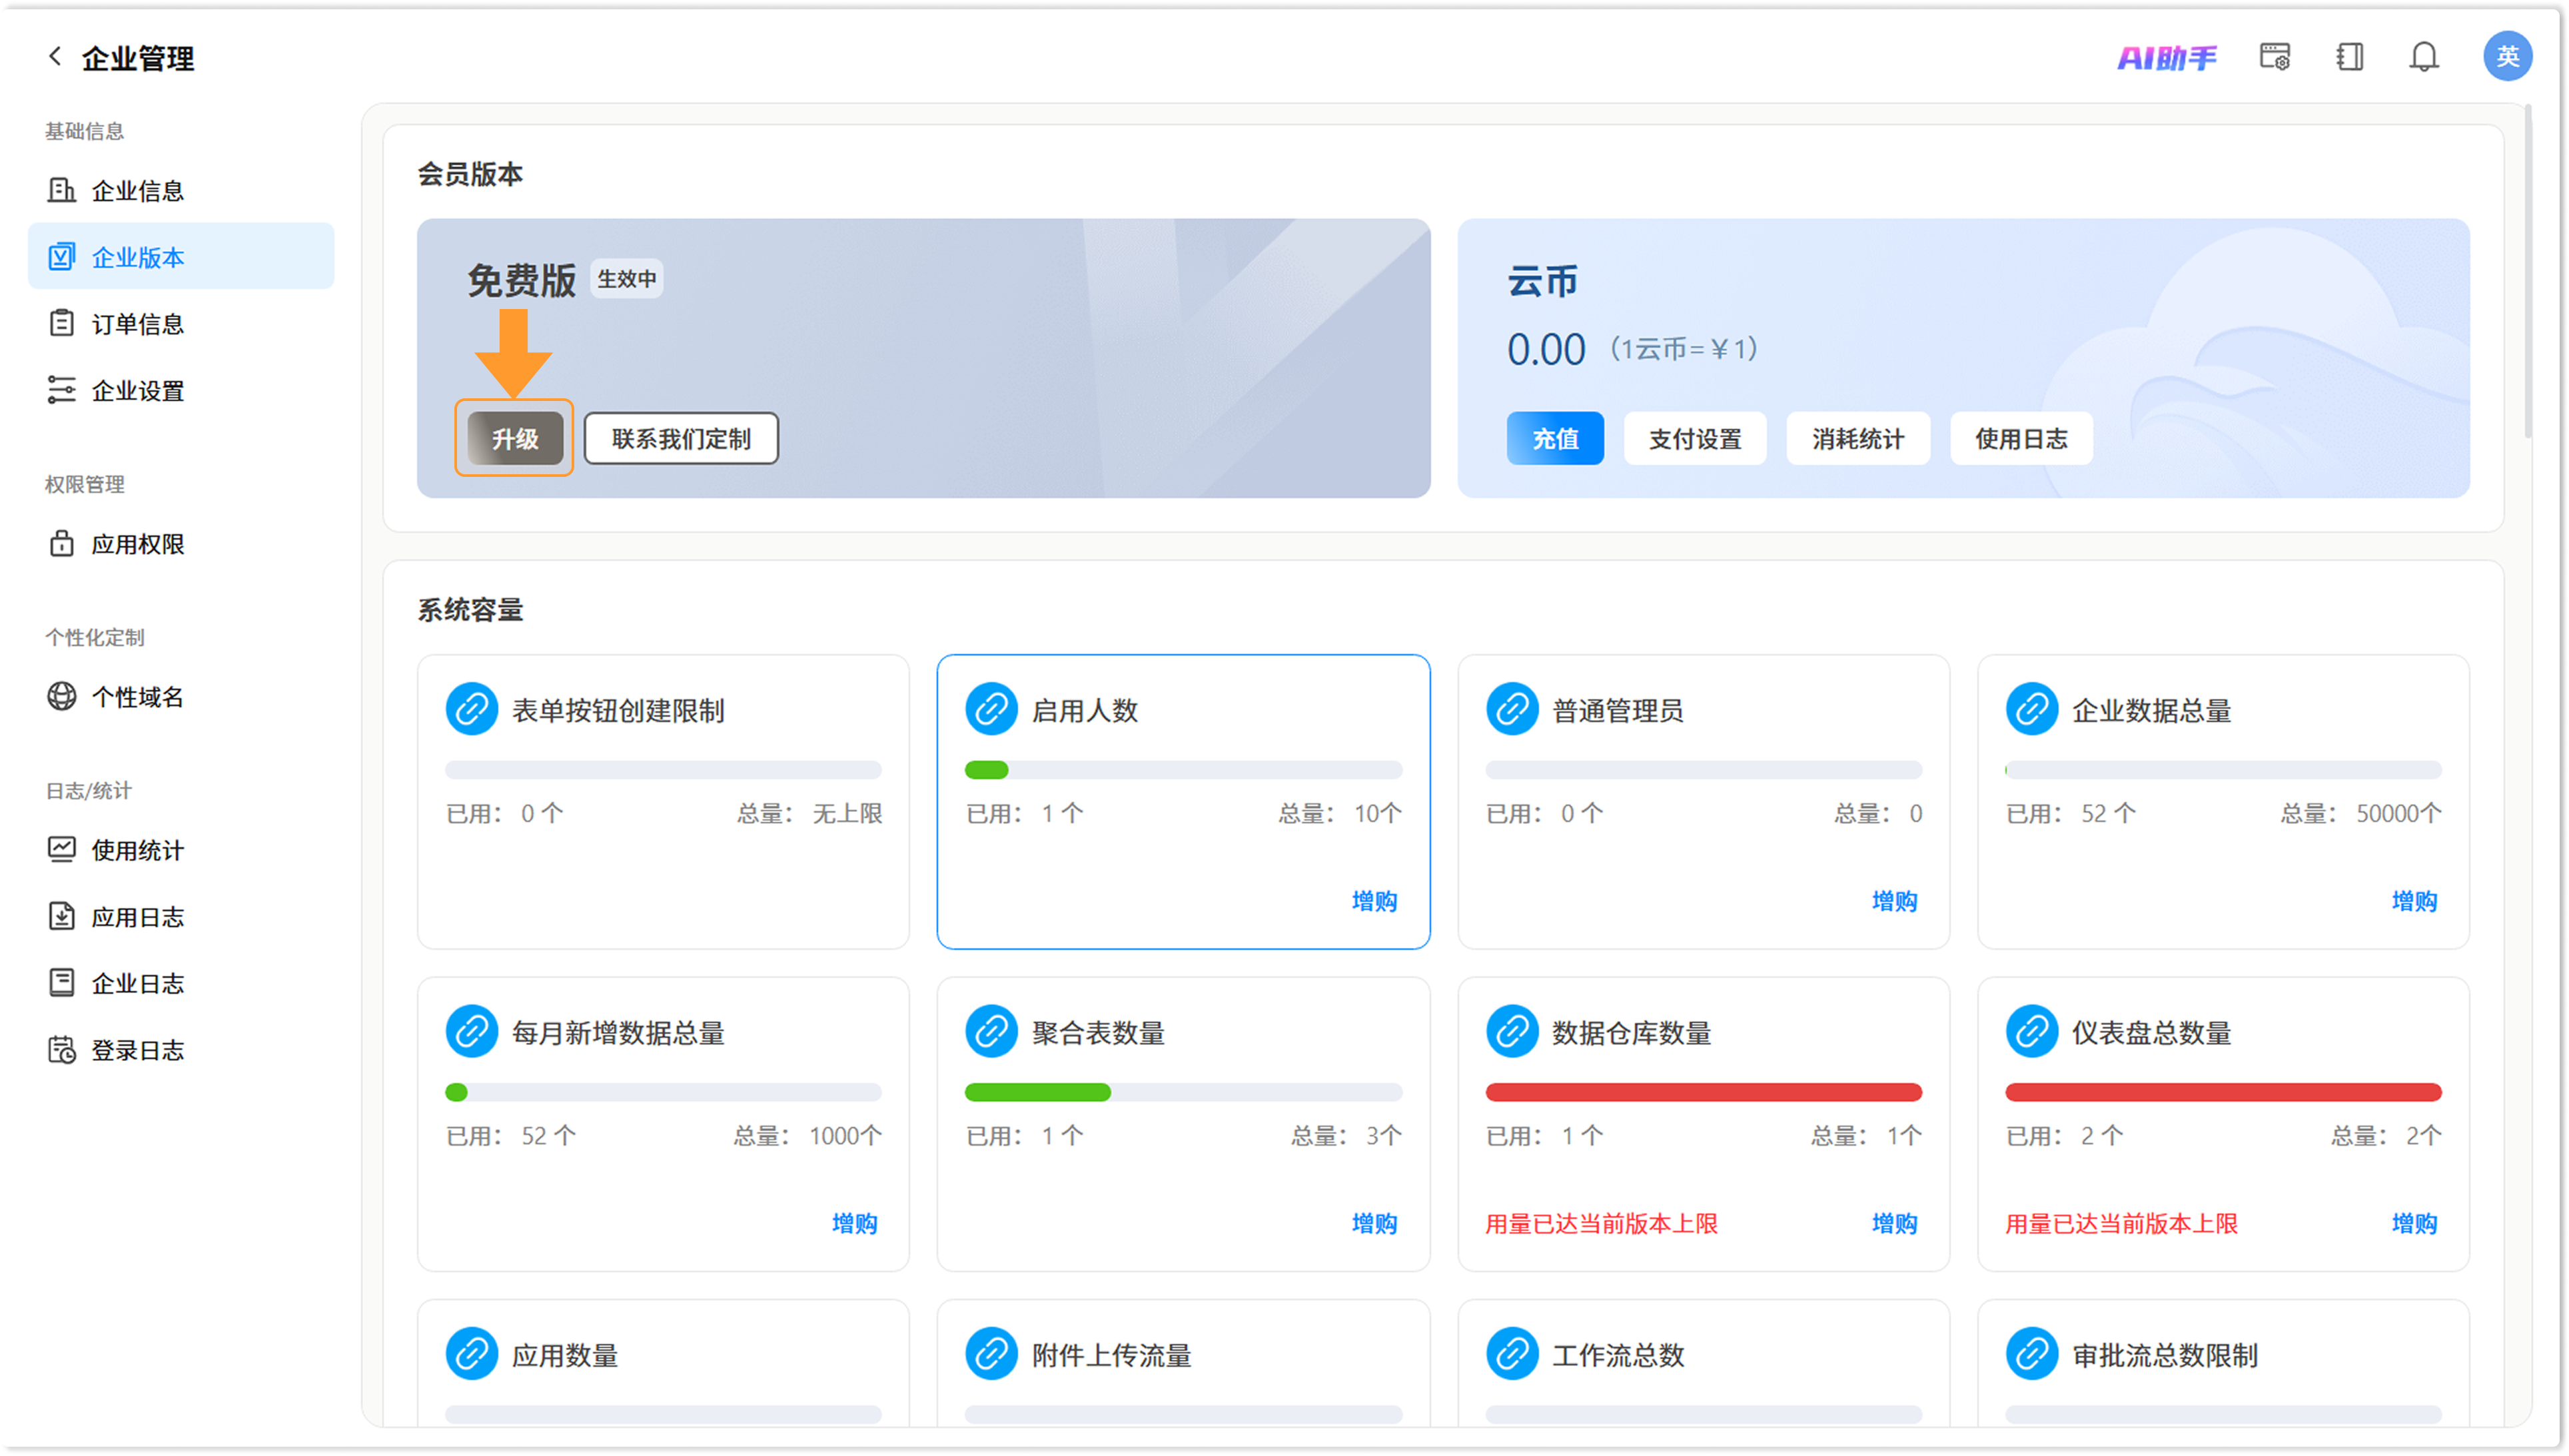Click the 联系我们定制 button
Screen dimensions: 2569x1456
681,438
